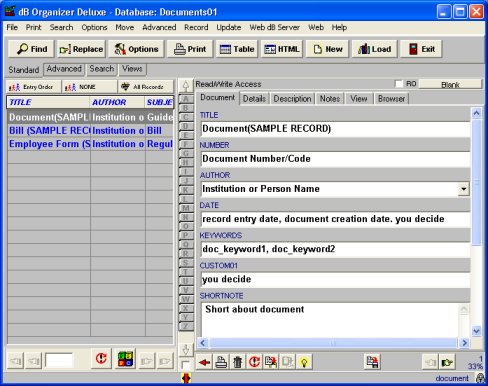The height and width of the screenshot is (386, 488).
Task: Click the Find toolbar button
Action: coord(32,49)
